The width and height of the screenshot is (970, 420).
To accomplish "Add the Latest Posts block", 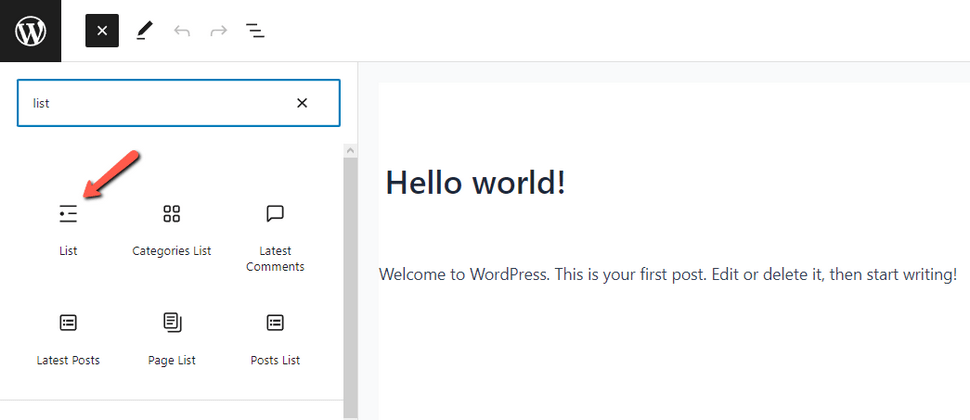I will (68, 340).
